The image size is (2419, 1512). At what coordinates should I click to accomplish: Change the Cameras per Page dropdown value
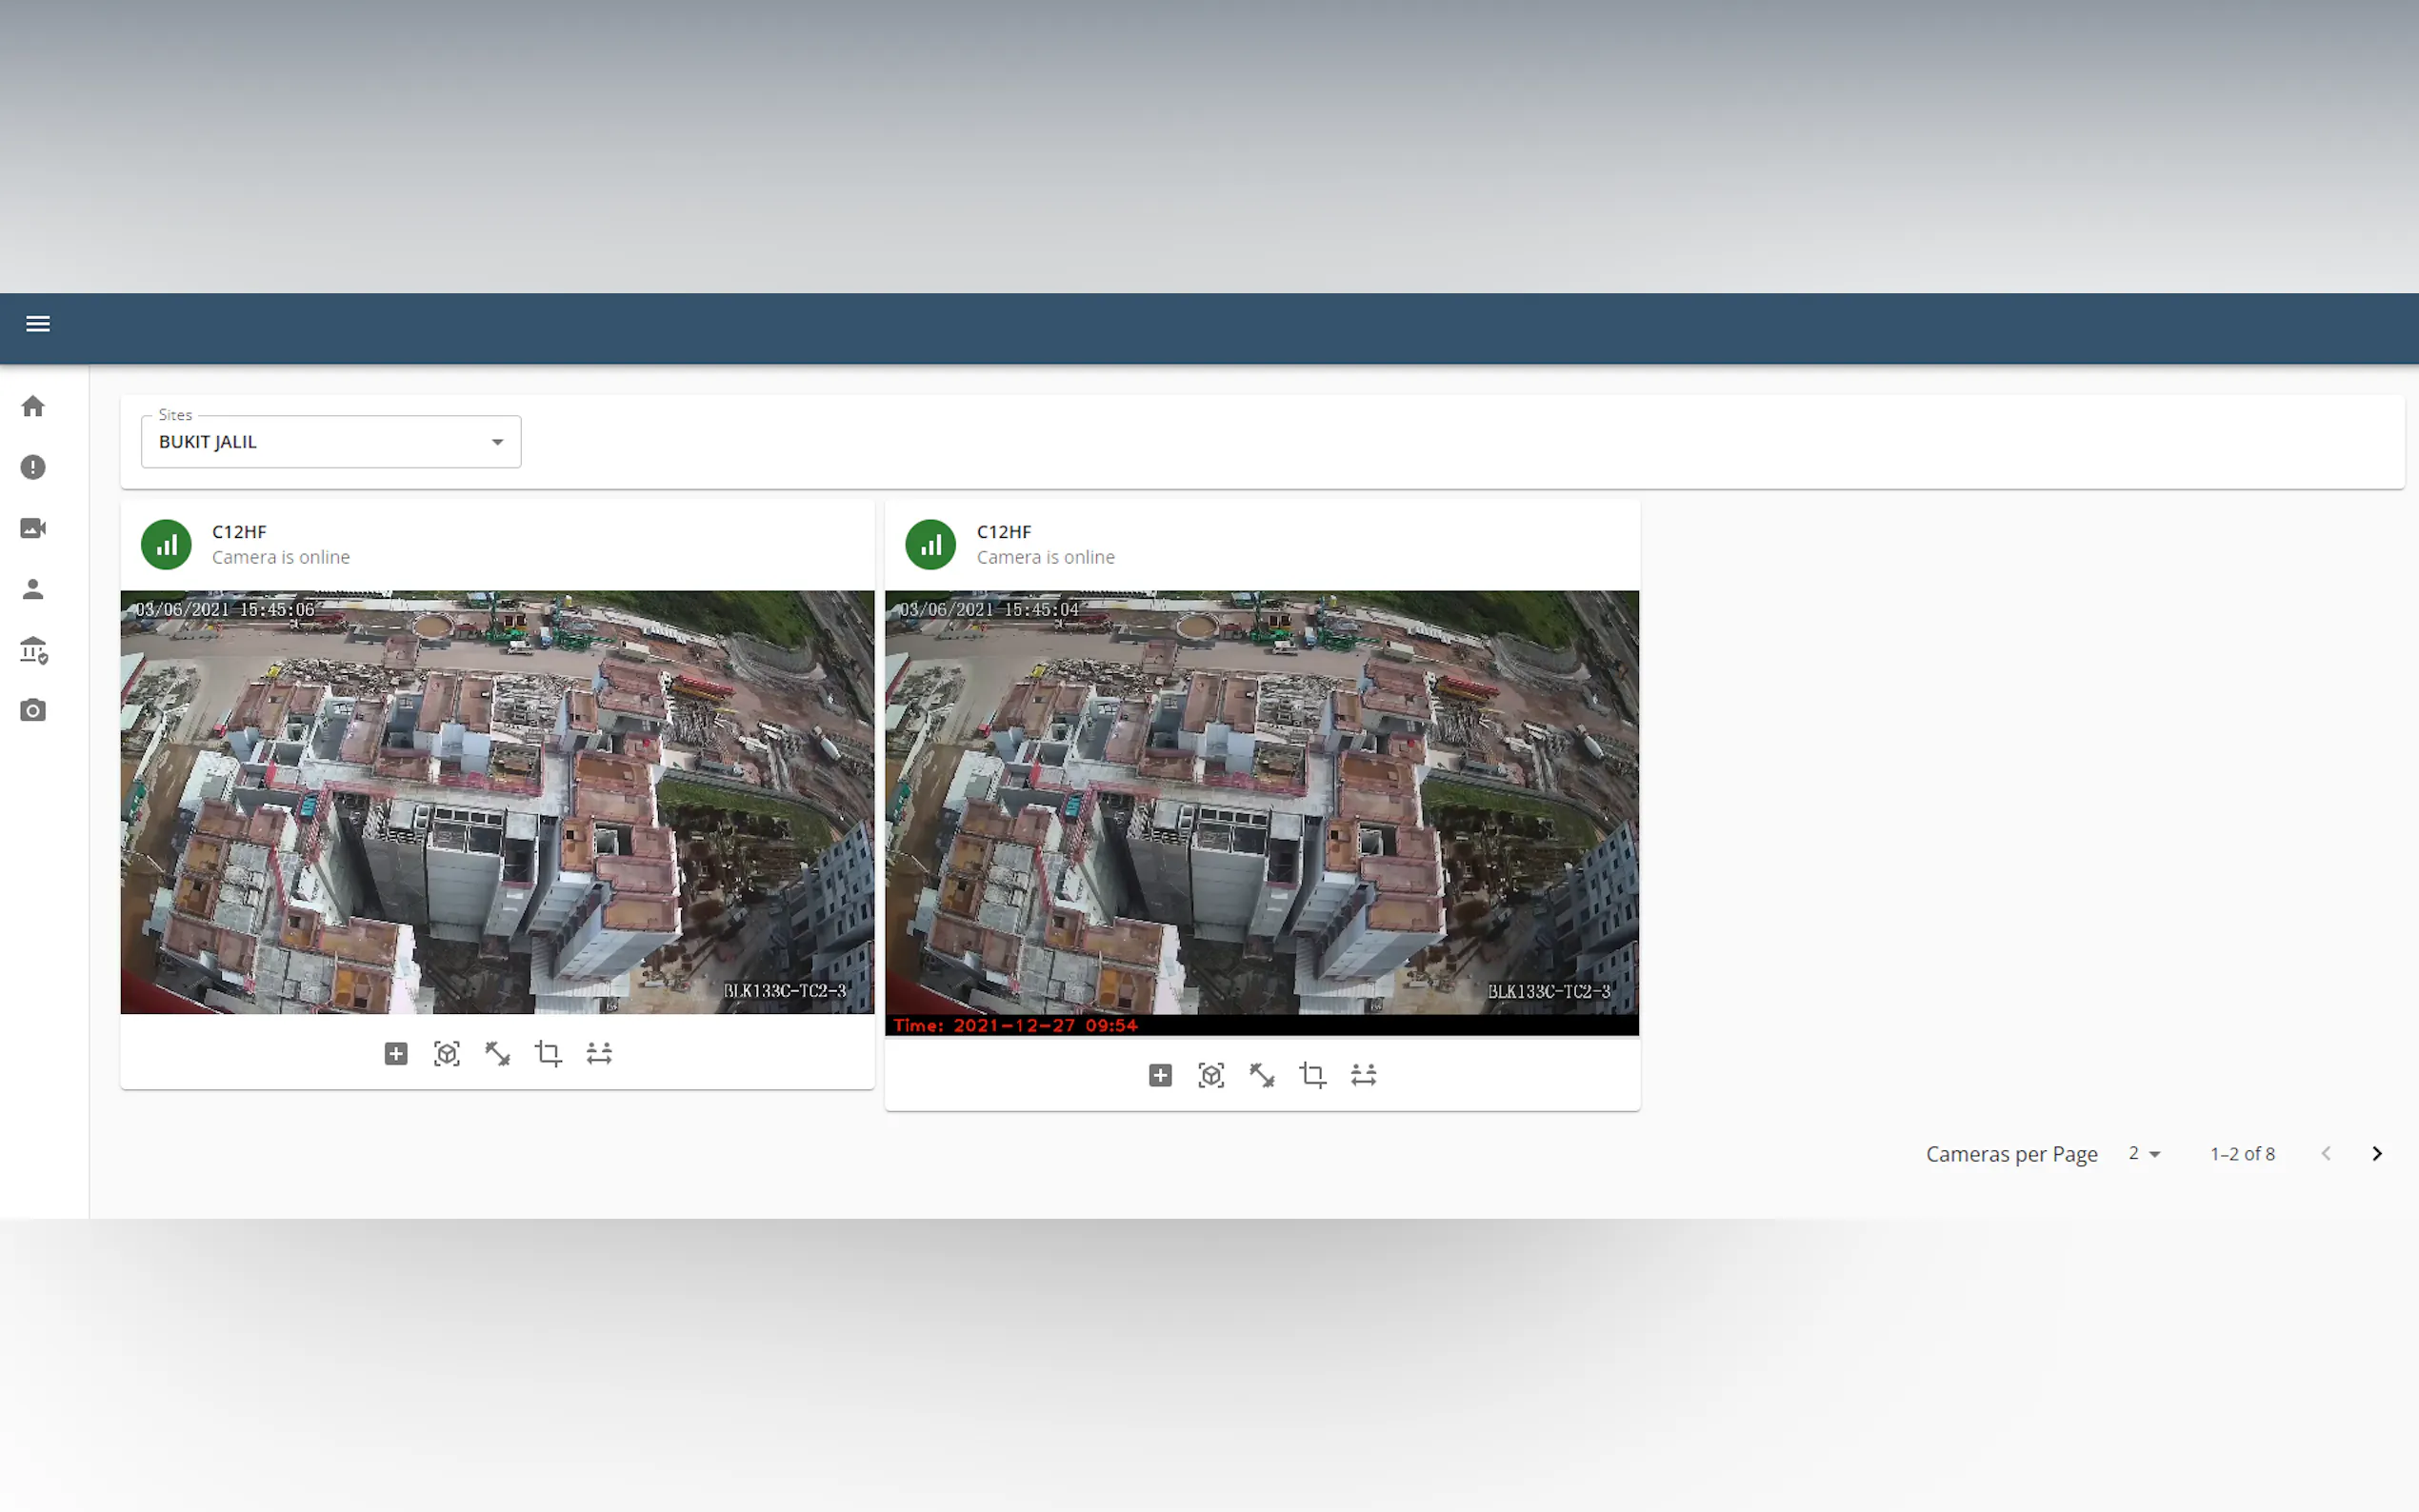click(2144, 1154)
